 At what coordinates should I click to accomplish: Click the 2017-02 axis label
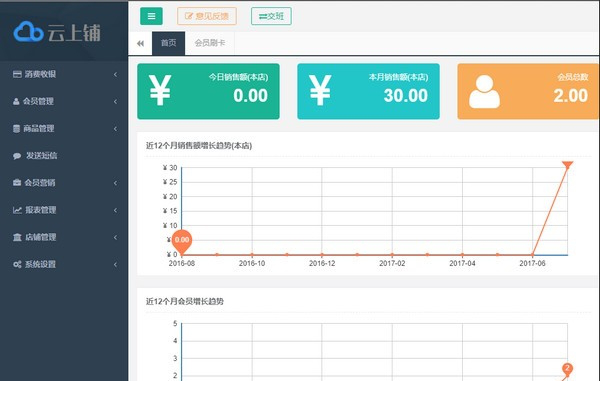tap(392, 263)
